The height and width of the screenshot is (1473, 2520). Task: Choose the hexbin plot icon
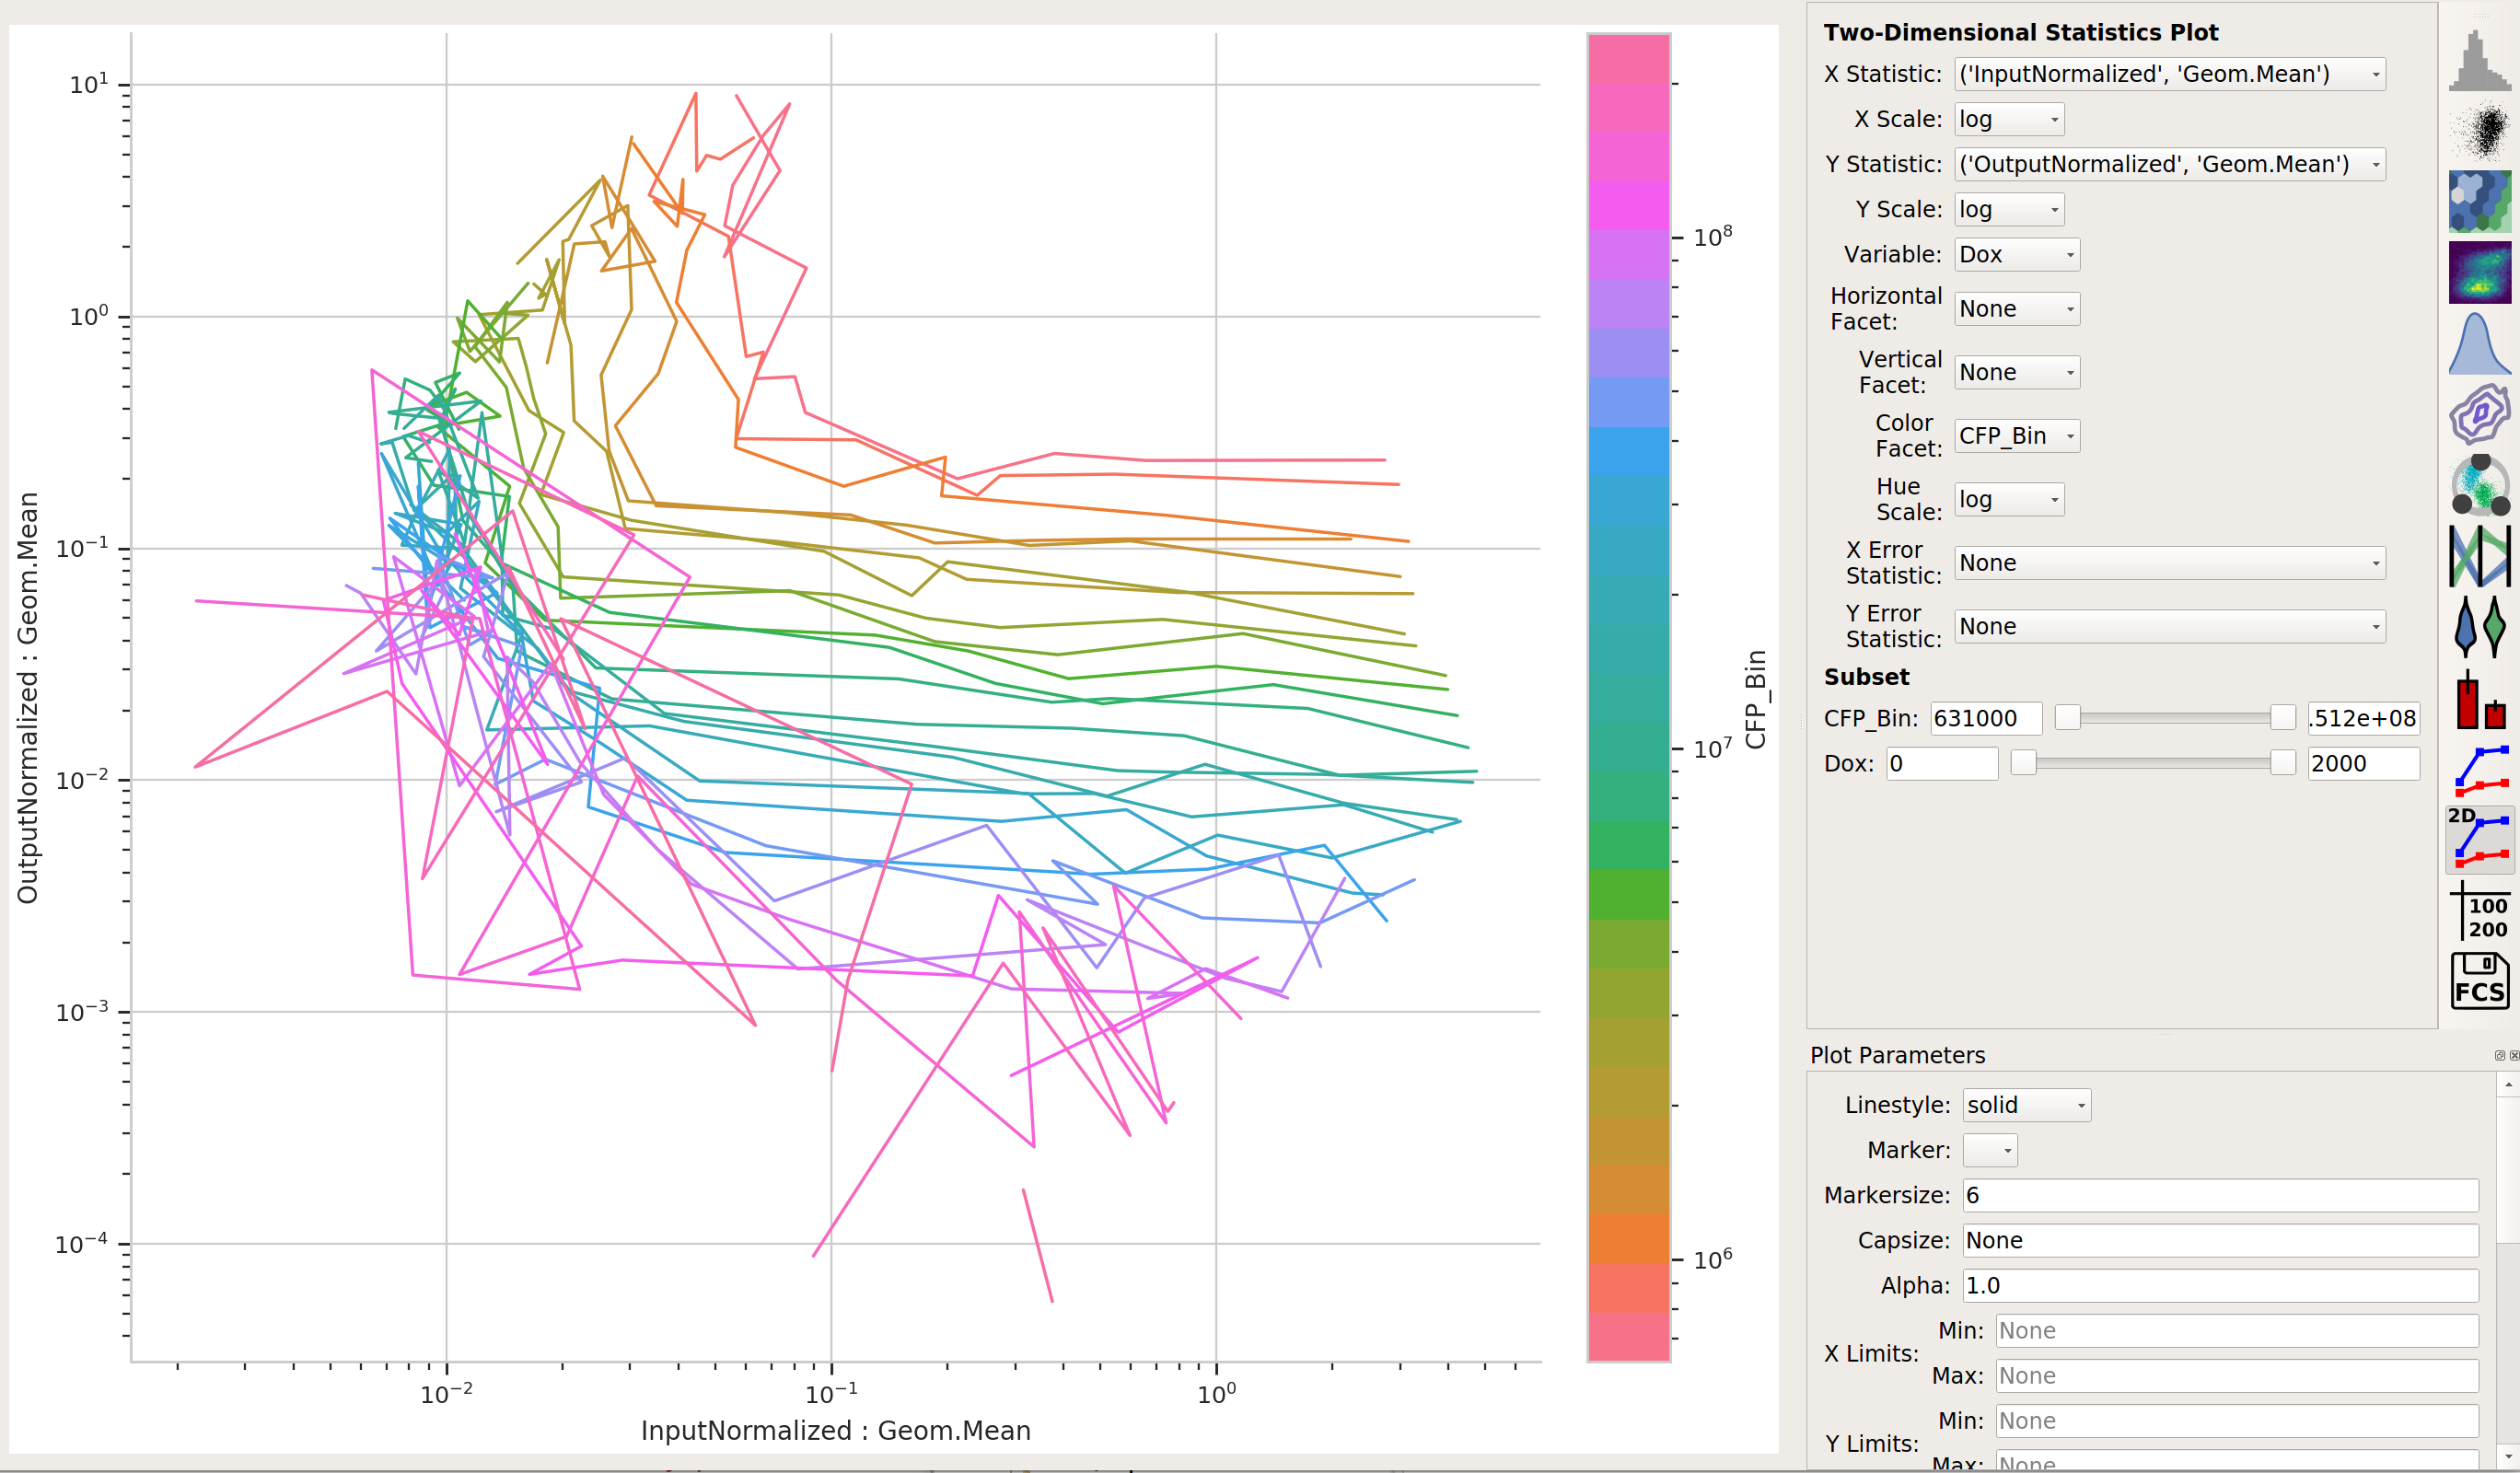[2479, 201]
